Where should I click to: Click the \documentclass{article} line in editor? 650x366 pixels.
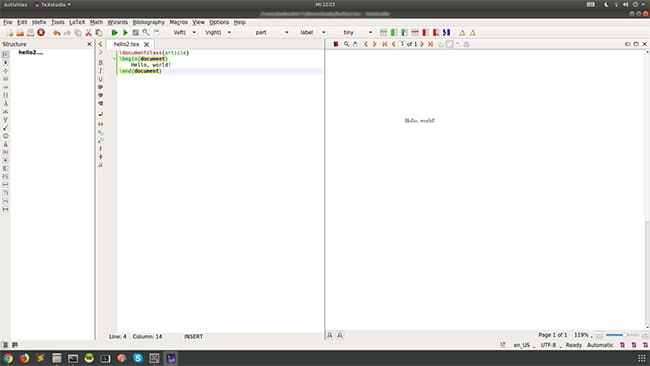coord(154,53)
